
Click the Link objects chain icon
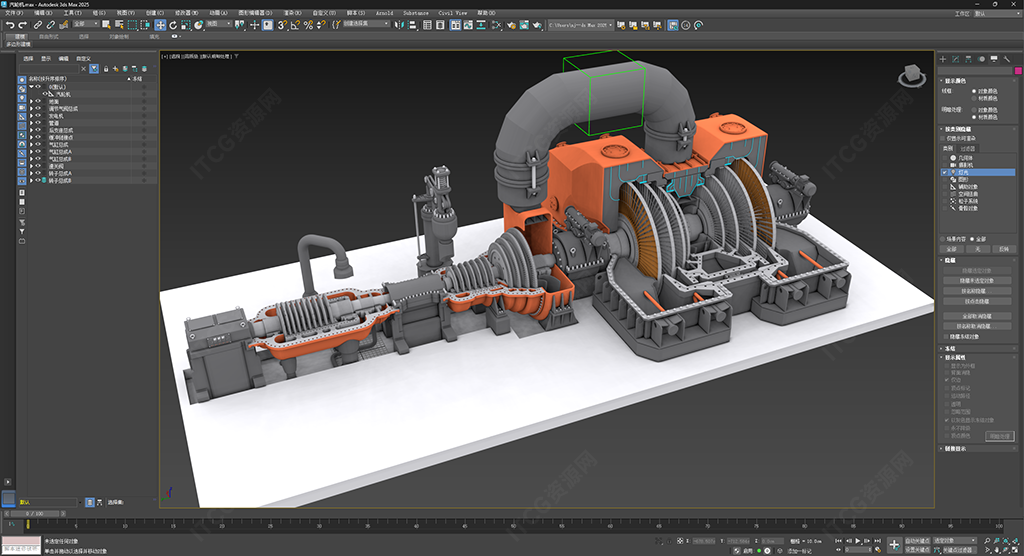coord(37,24)
